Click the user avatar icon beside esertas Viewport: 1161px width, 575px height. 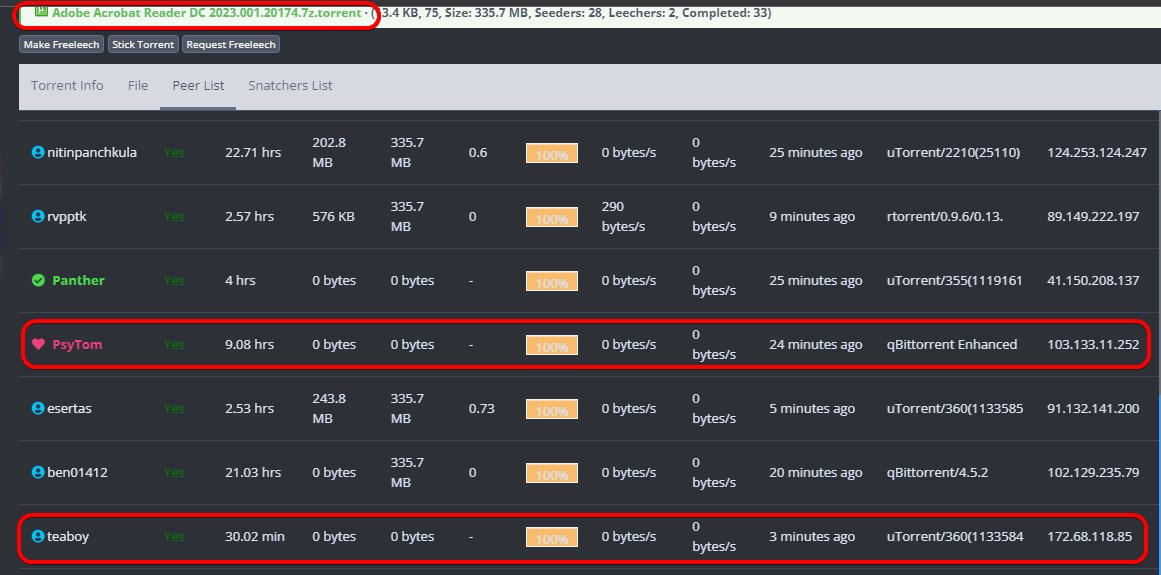38,408
